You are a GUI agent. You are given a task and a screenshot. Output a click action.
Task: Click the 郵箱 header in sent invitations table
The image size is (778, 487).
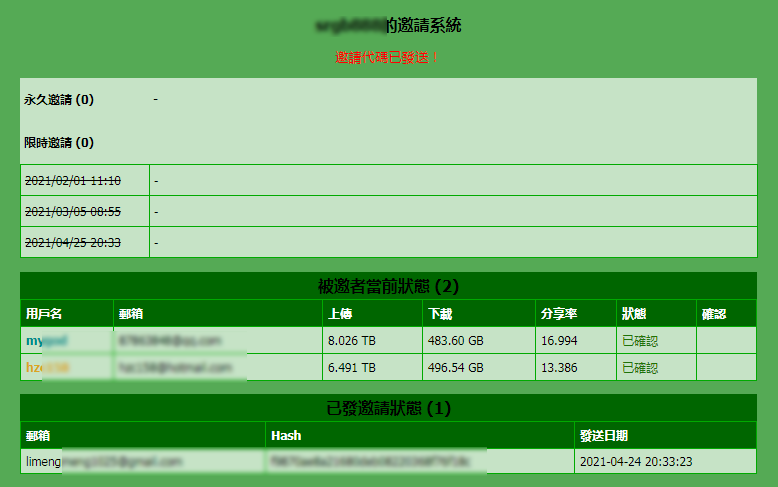tap(38, 435)
